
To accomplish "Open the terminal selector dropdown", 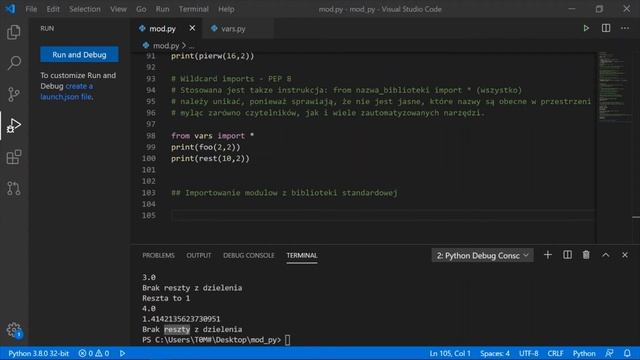I will point(482,256).
